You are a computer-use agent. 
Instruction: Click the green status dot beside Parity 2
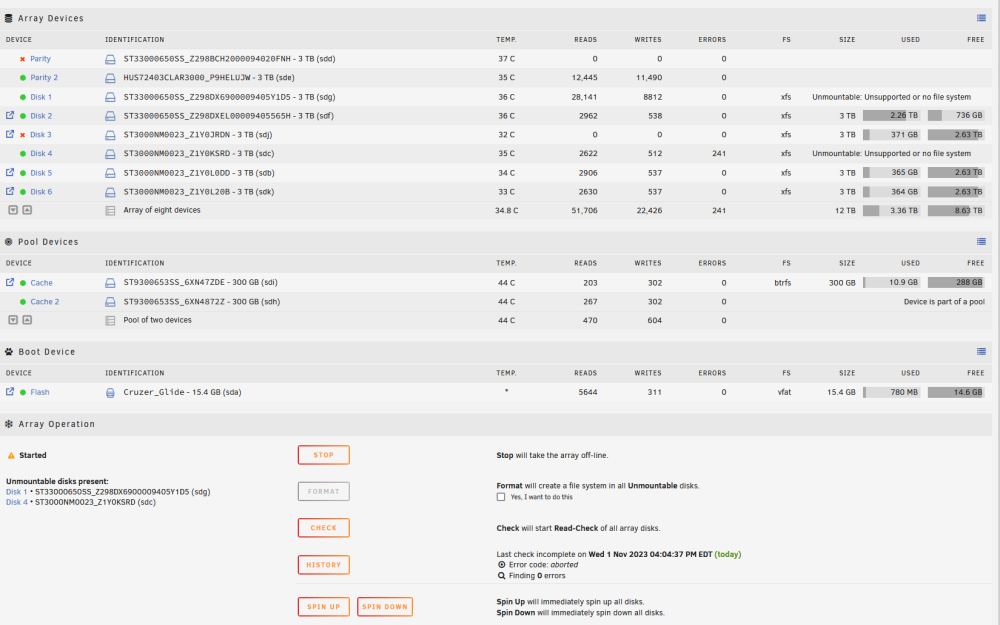point(22,78)
